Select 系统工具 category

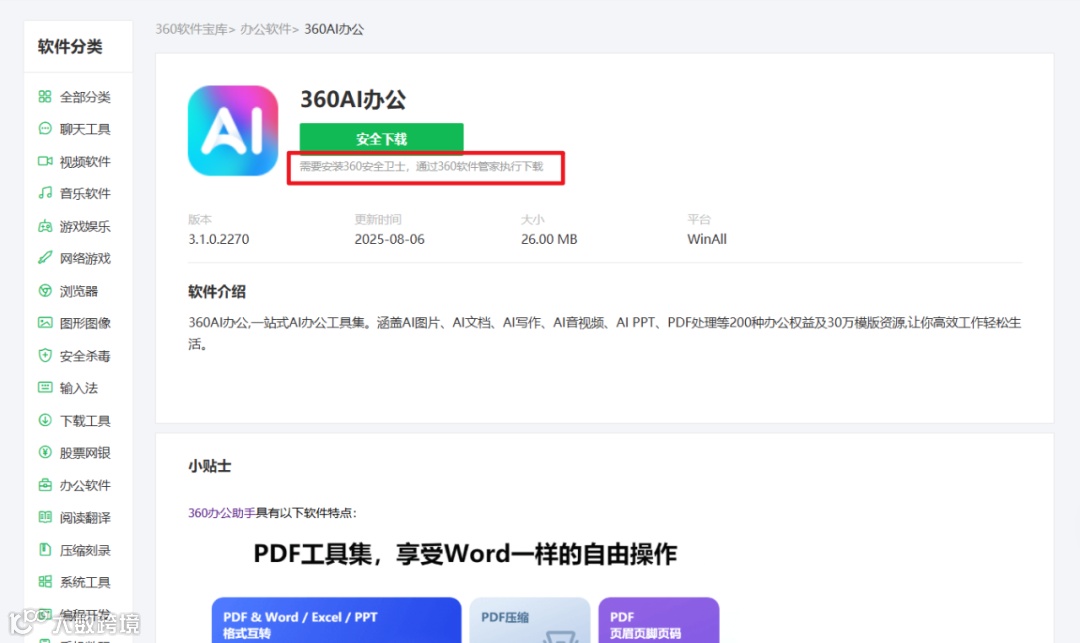(x=85, y=582)
